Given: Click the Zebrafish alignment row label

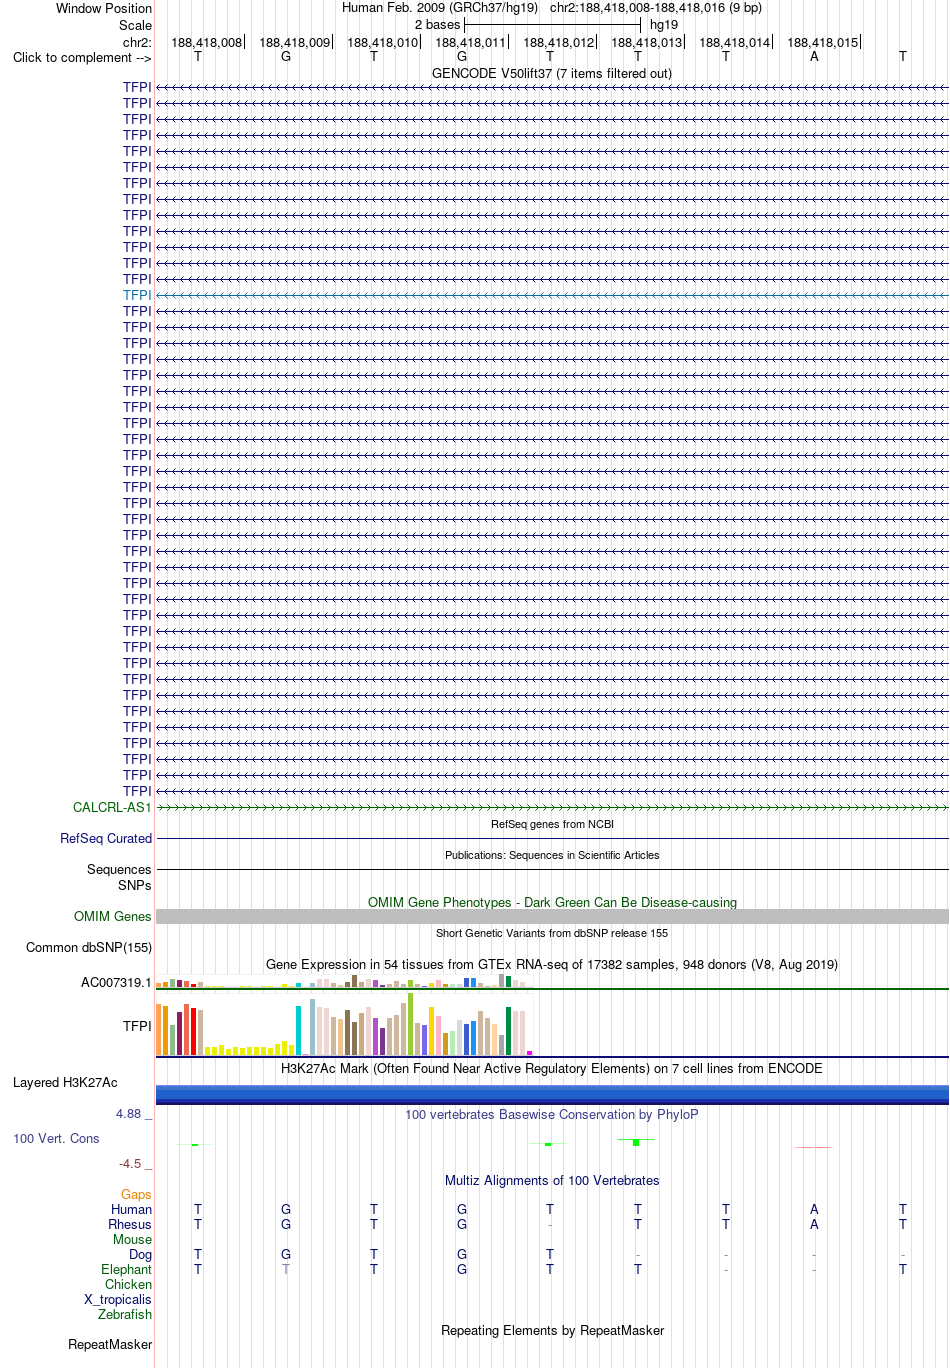Looking at the screenshot, I should (125, 1314).
